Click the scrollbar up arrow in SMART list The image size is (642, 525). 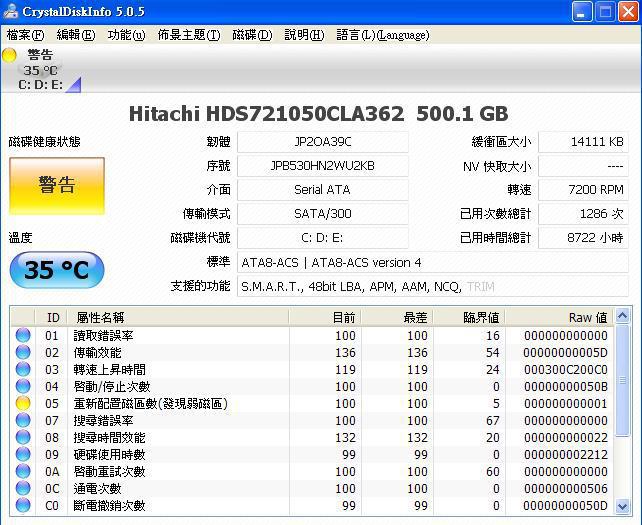(622, 316)
